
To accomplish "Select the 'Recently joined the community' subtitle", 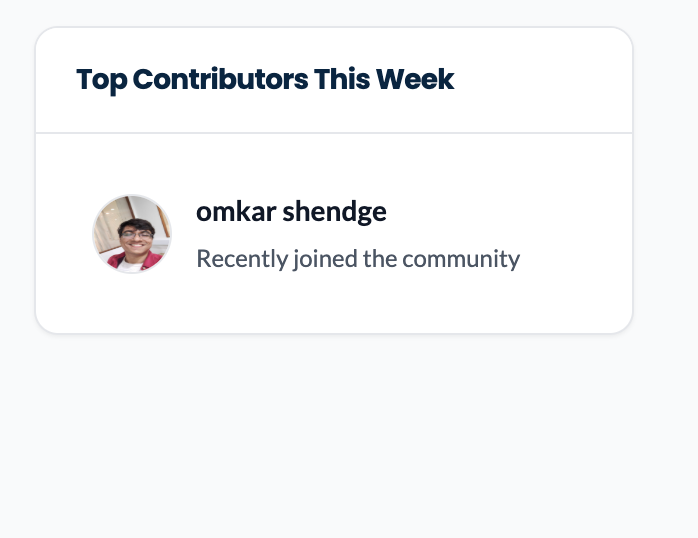I will point(358,259).
